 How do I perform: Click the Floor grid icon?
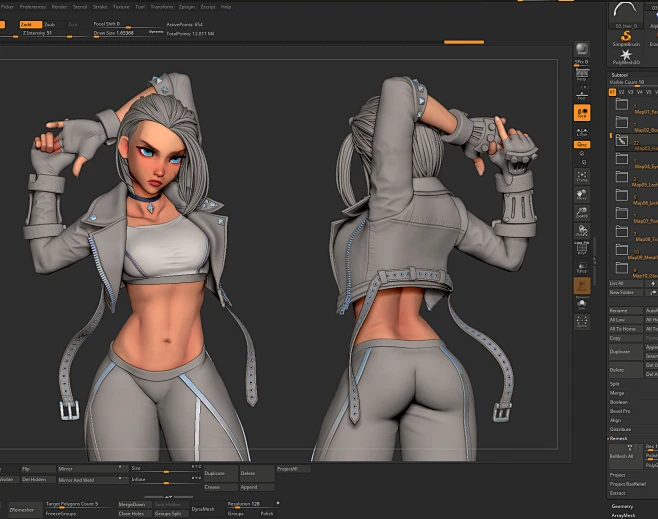(582, 95)
